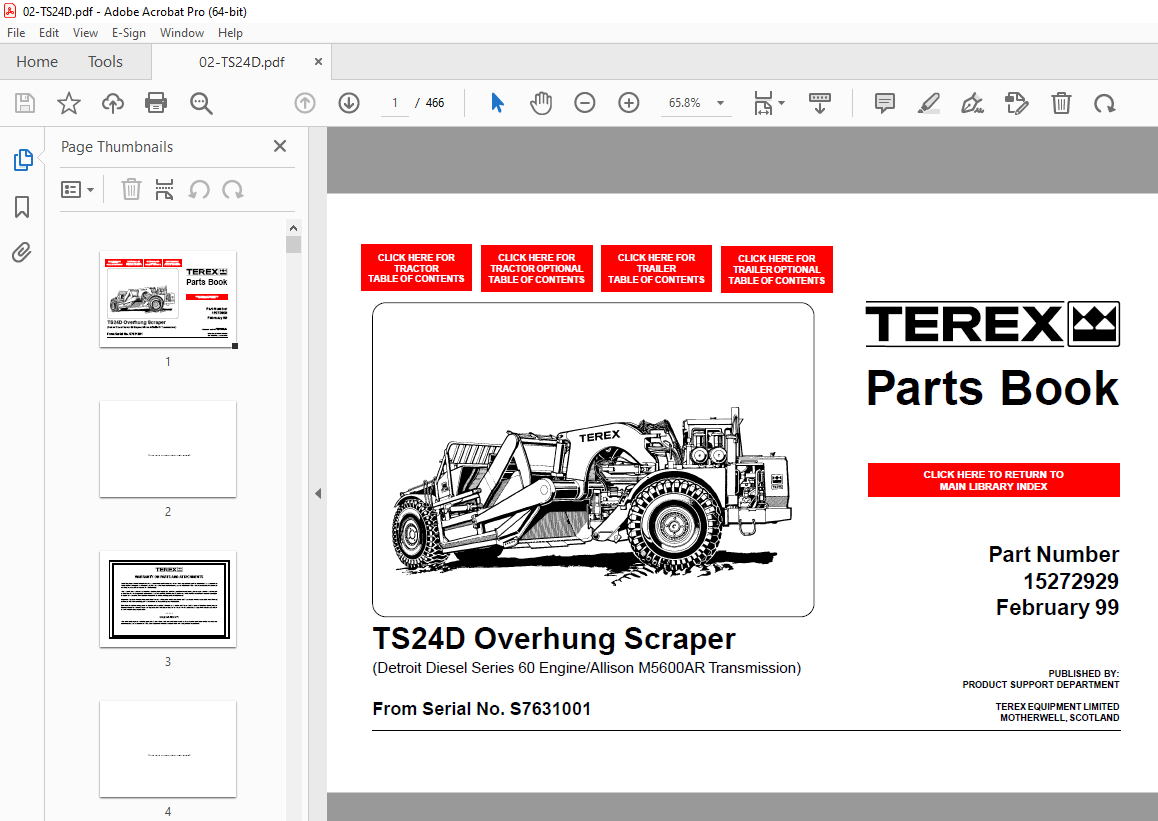Delete selected thumbnail page via trash

pyautogui.click(x=131, y=190)
